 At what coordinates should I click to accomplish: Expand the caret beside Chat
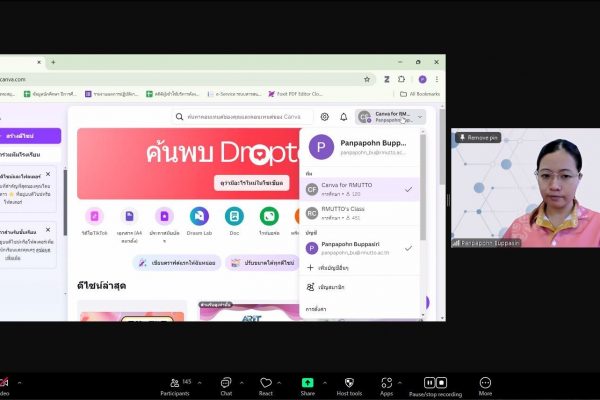coord(242,383)
